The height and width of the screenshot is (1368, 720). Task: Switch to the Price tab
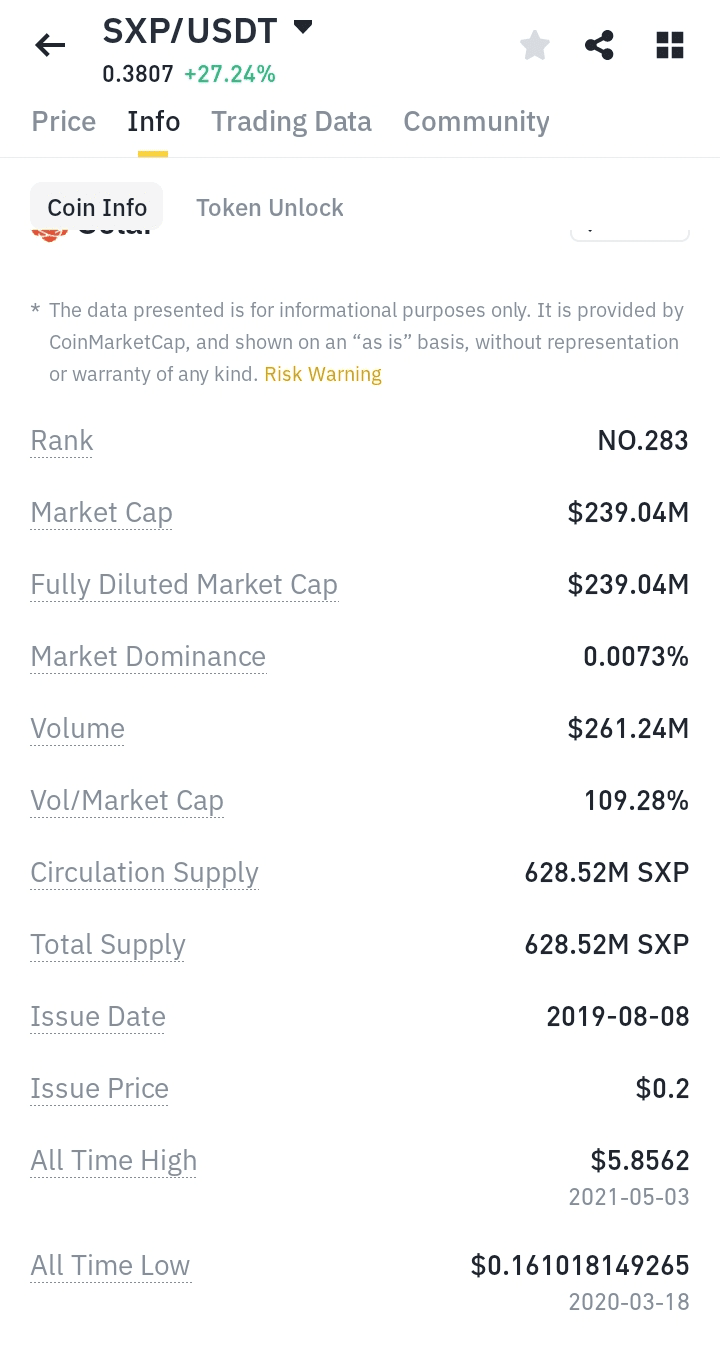point(64,122)
